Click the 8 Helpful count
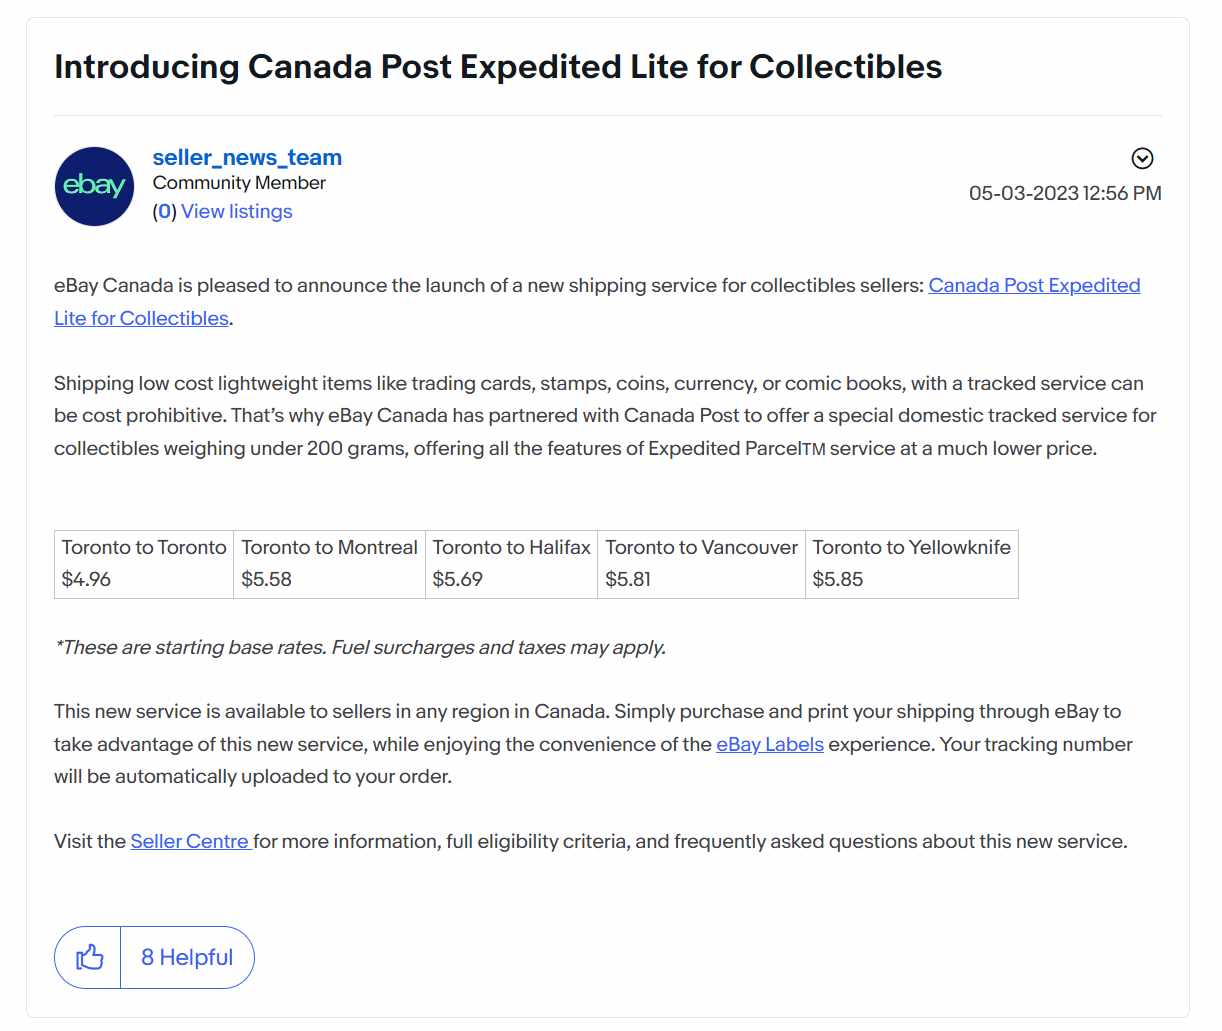This screenshot has height=1031, width=1222. click(187, 957)
